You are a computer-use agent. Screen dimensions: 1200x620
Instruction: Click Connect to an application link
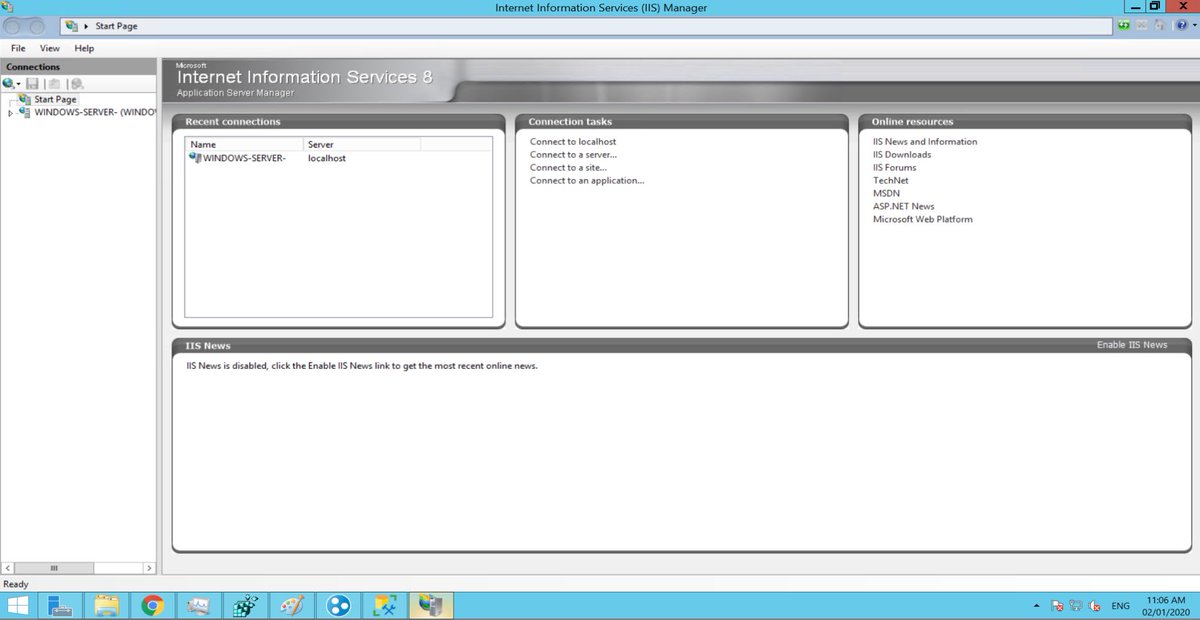tap(587, 181)
